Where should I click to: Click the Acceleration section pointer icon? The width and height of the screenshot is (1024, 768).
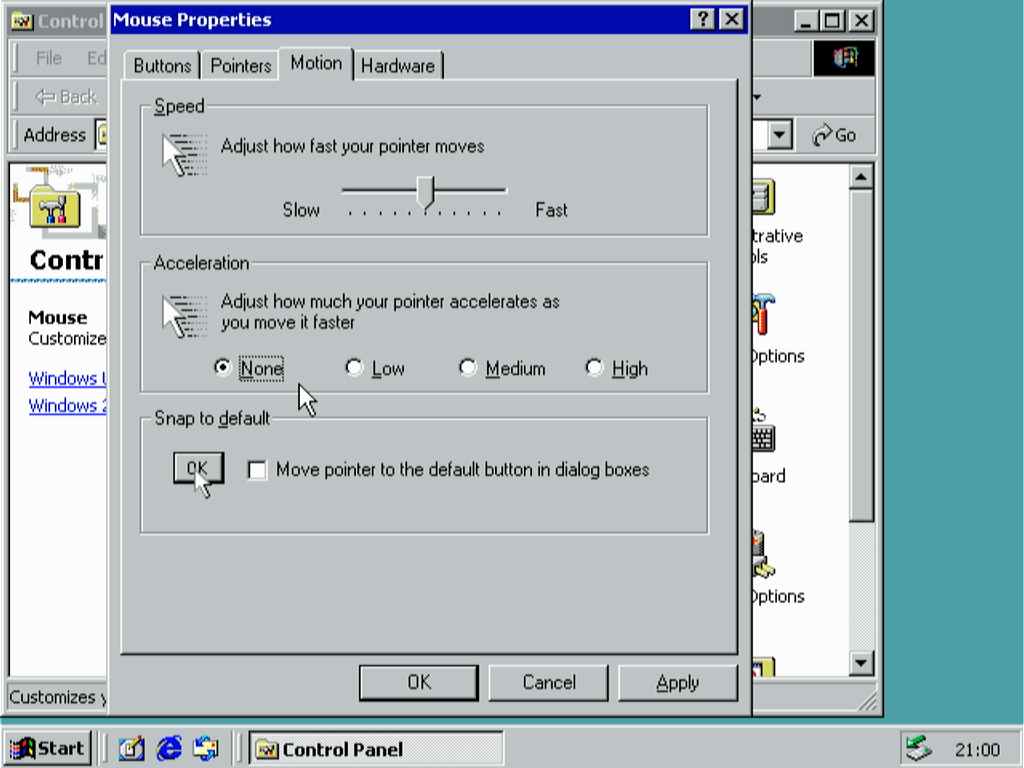[184, 316]
